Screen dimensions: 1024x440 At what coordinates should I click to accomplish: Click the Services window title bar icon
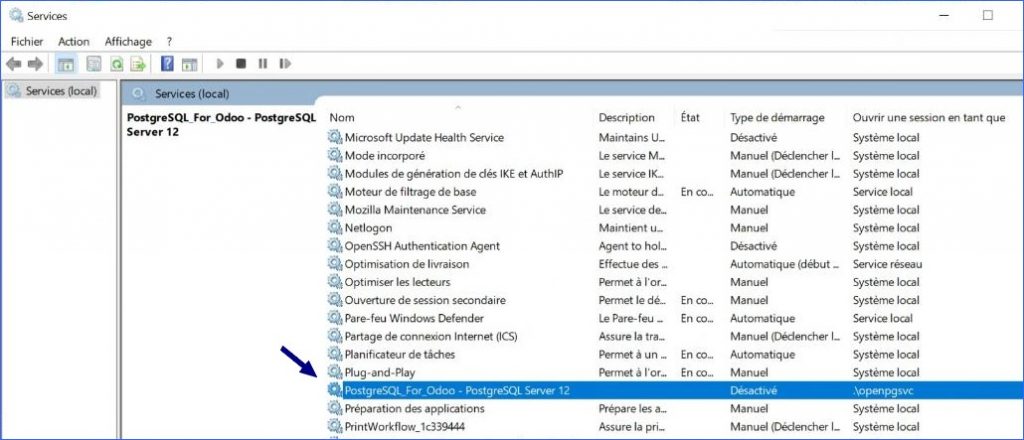pos(16,14)
